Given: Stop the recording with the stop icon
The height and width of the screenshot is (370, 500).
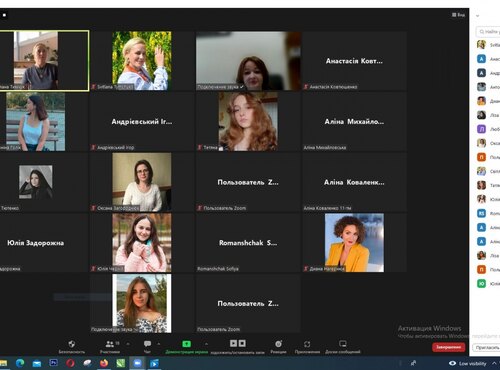Looking at the screenshot, I should (x=242, y=343).
